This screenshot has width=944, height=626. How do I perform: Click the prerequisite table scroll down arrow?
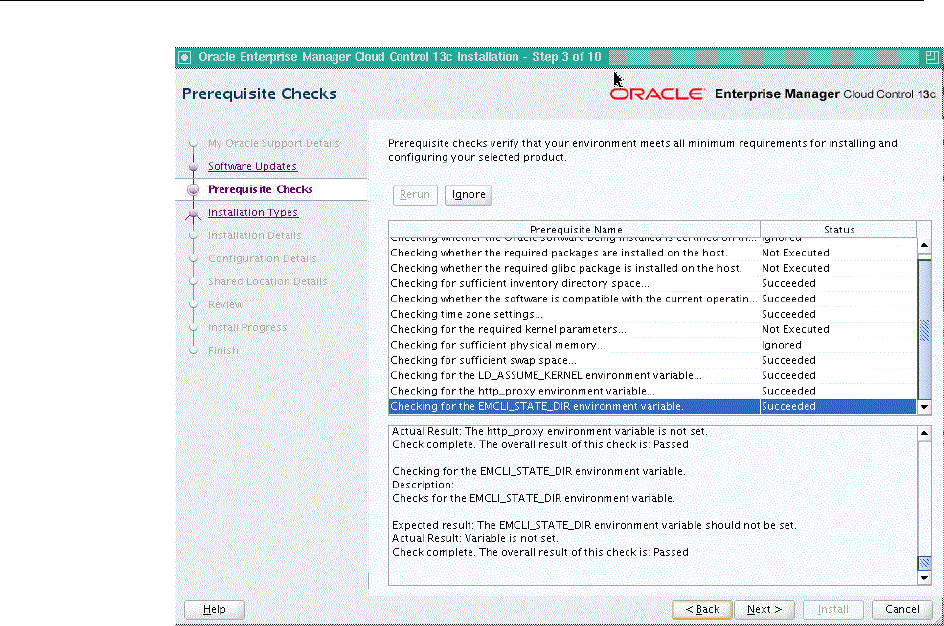tap(924, 407)
